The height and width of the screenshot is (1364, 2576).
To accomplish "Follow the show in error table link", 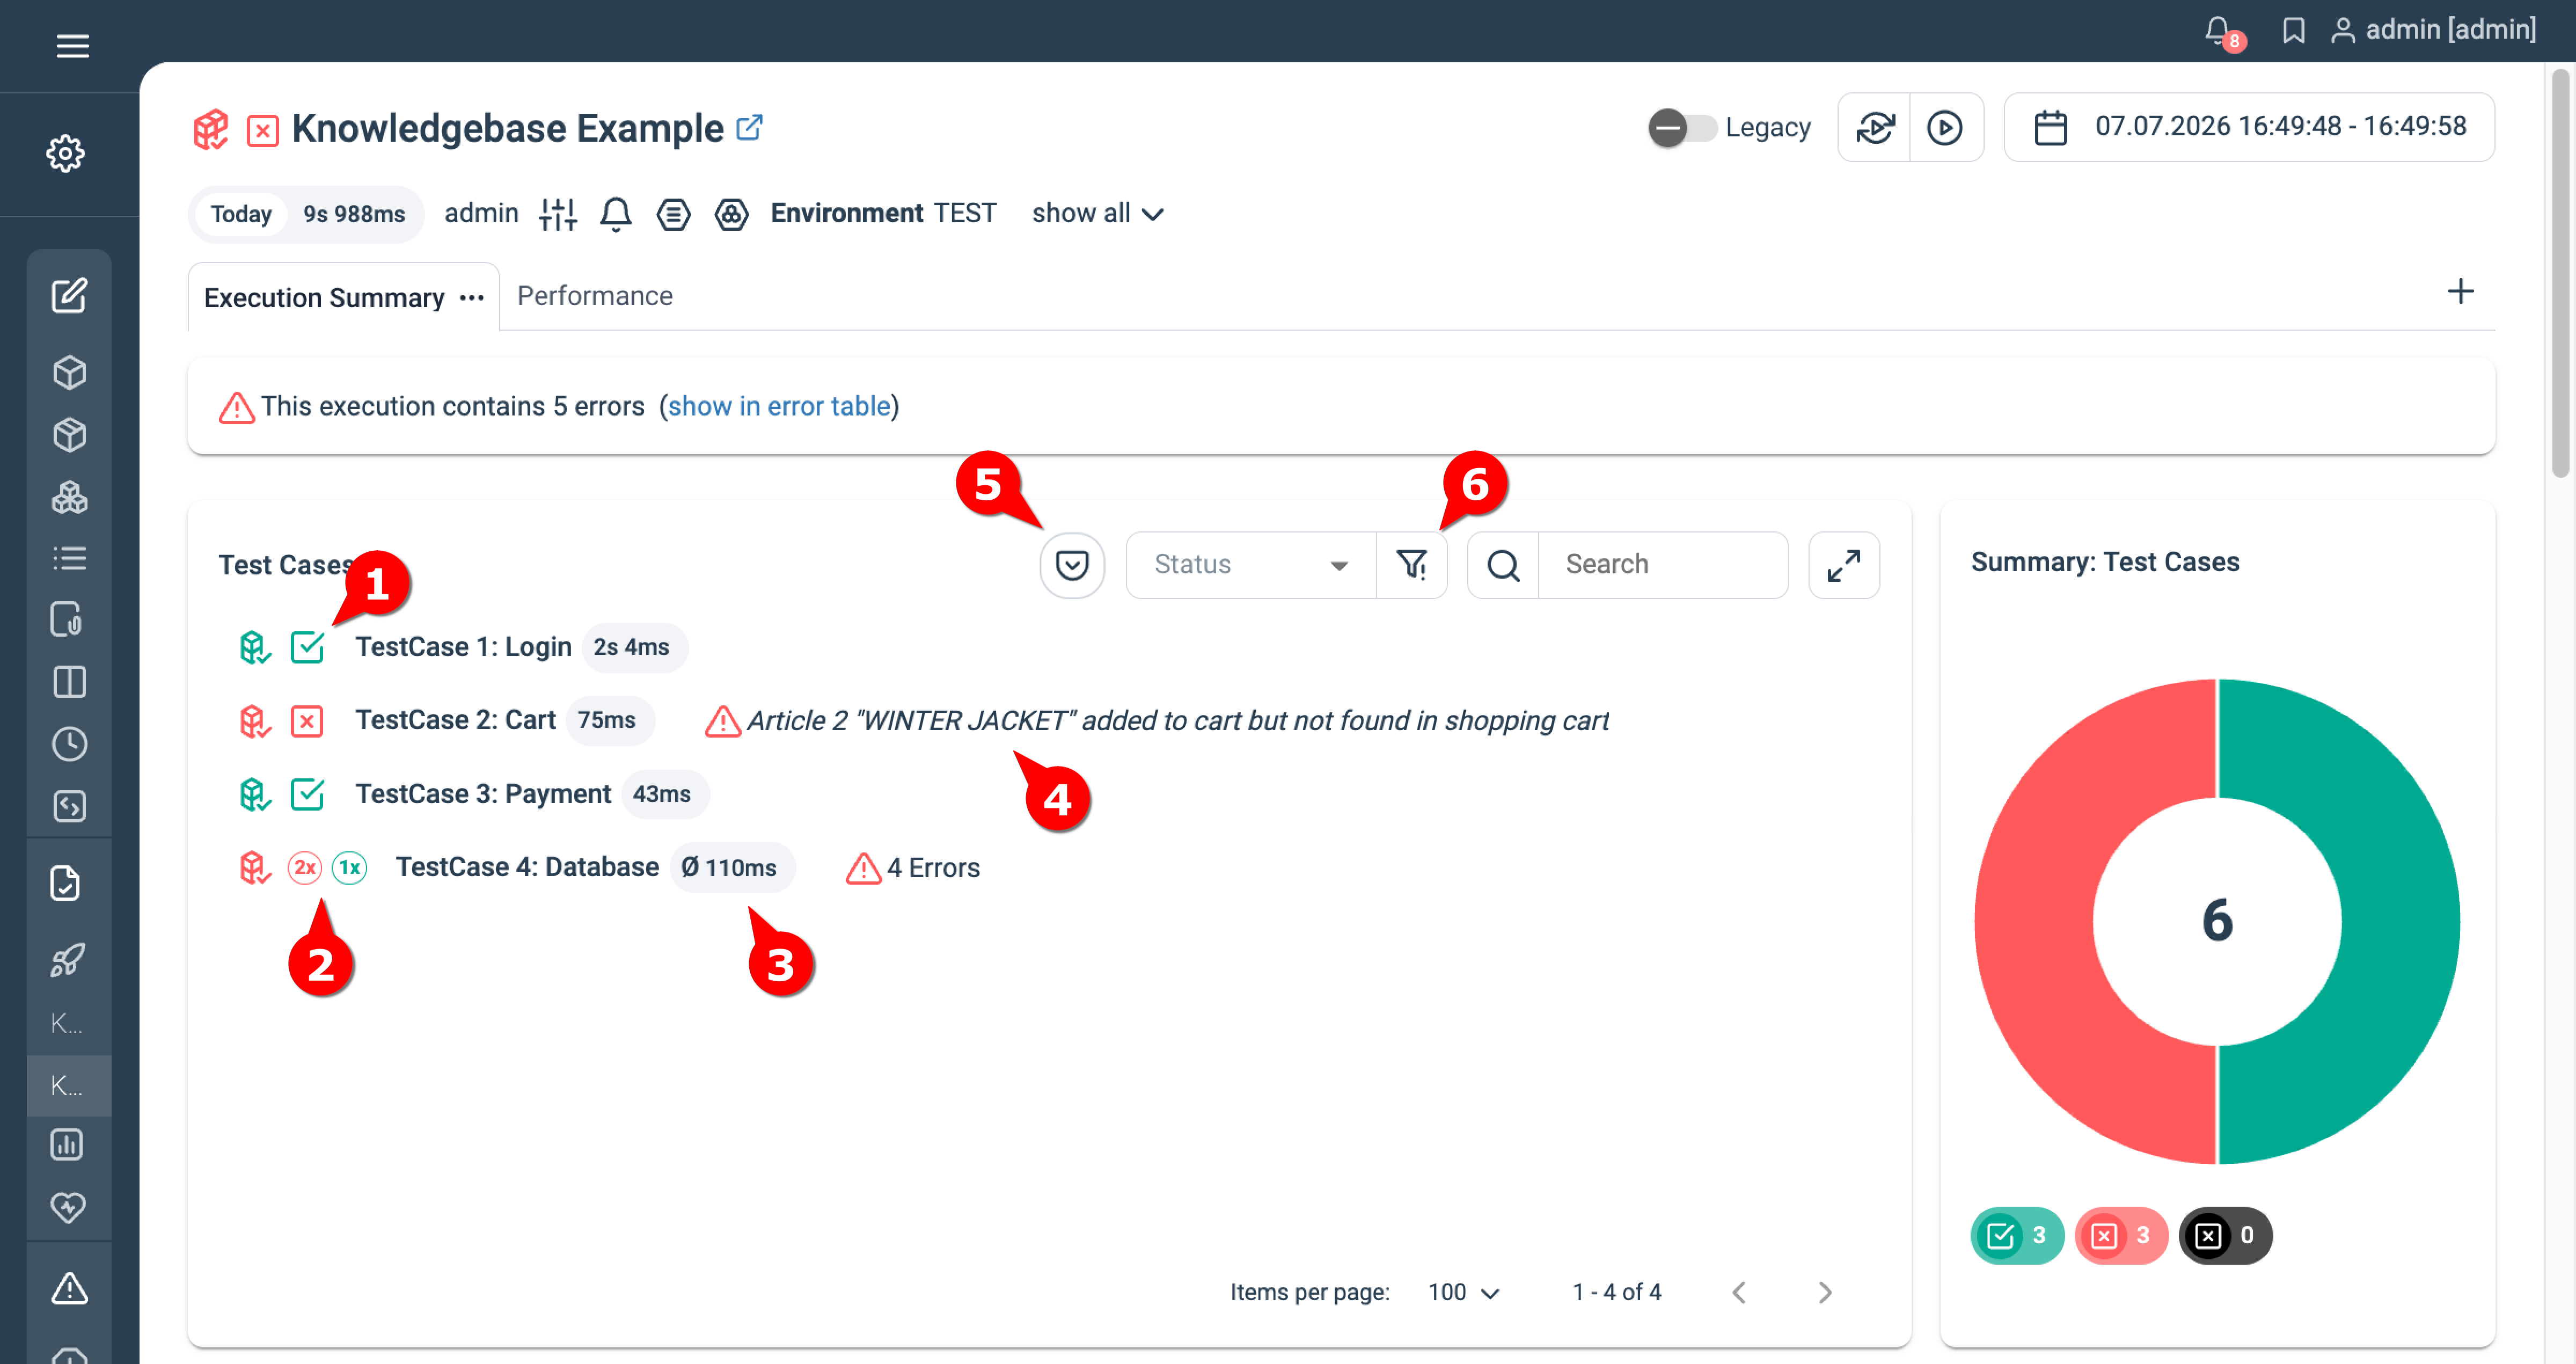I will click(x=779, y=406).
